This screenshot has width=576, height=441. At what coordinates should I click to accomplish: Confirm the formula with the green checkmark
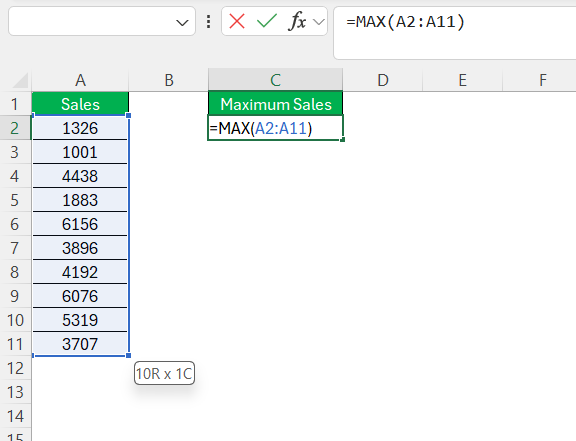pyautogui.click(x=267, y=21)
